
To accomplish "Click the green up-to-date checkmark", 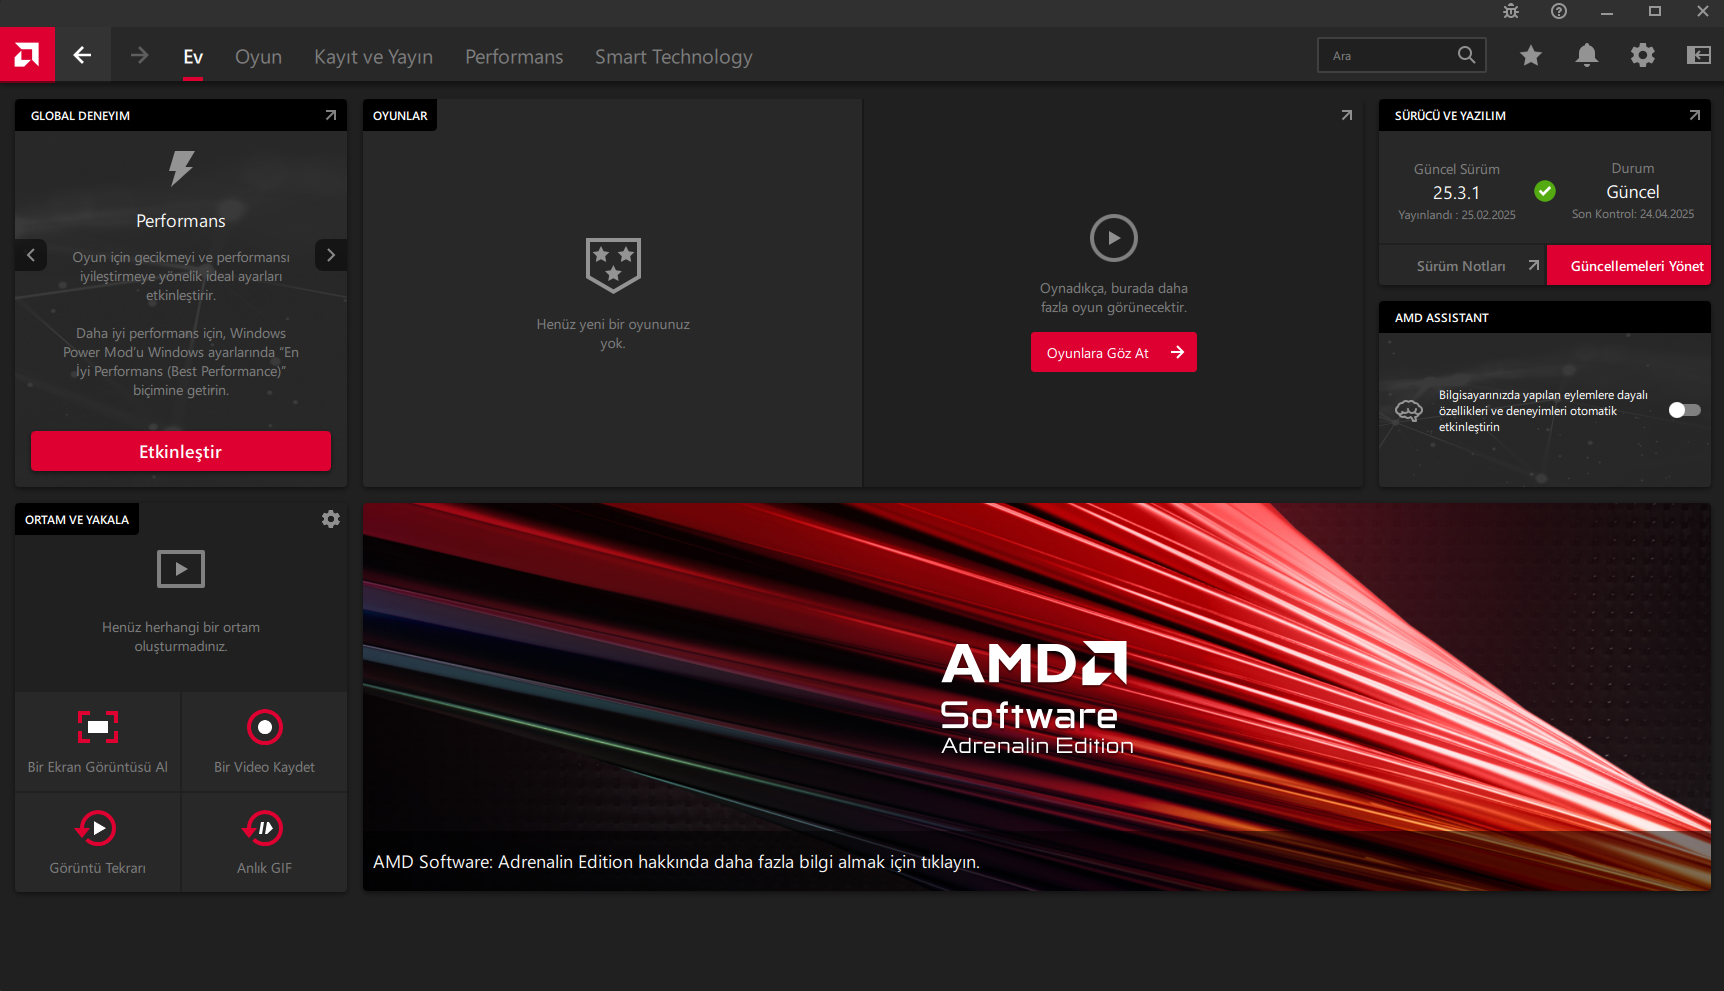I will coord(1545,190).
